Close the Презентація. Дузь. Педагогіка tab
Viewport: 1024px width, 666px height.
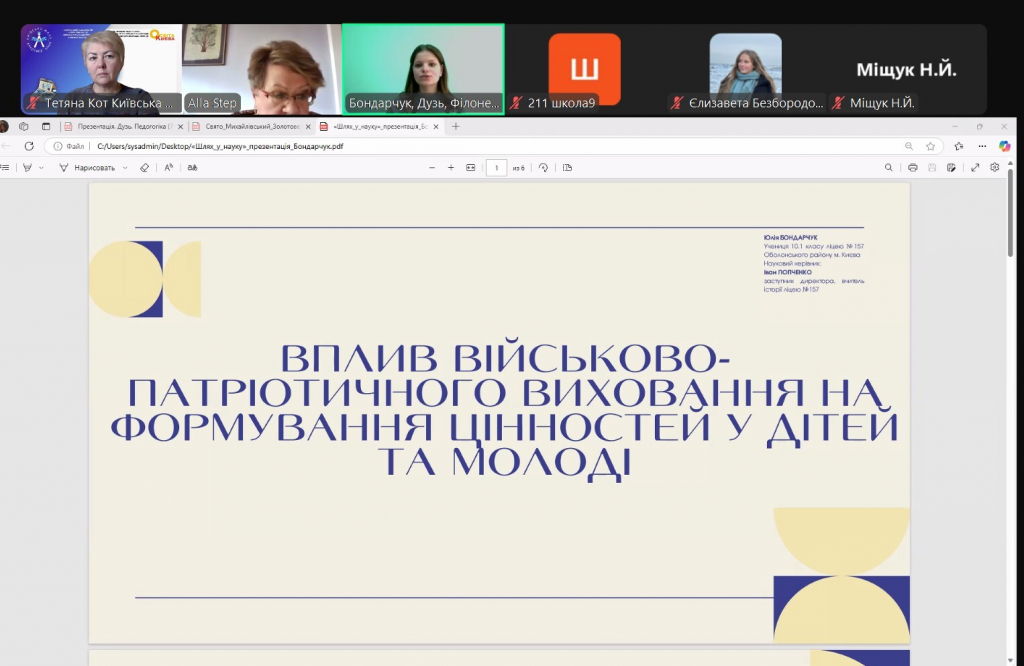[x=180, y=127]
